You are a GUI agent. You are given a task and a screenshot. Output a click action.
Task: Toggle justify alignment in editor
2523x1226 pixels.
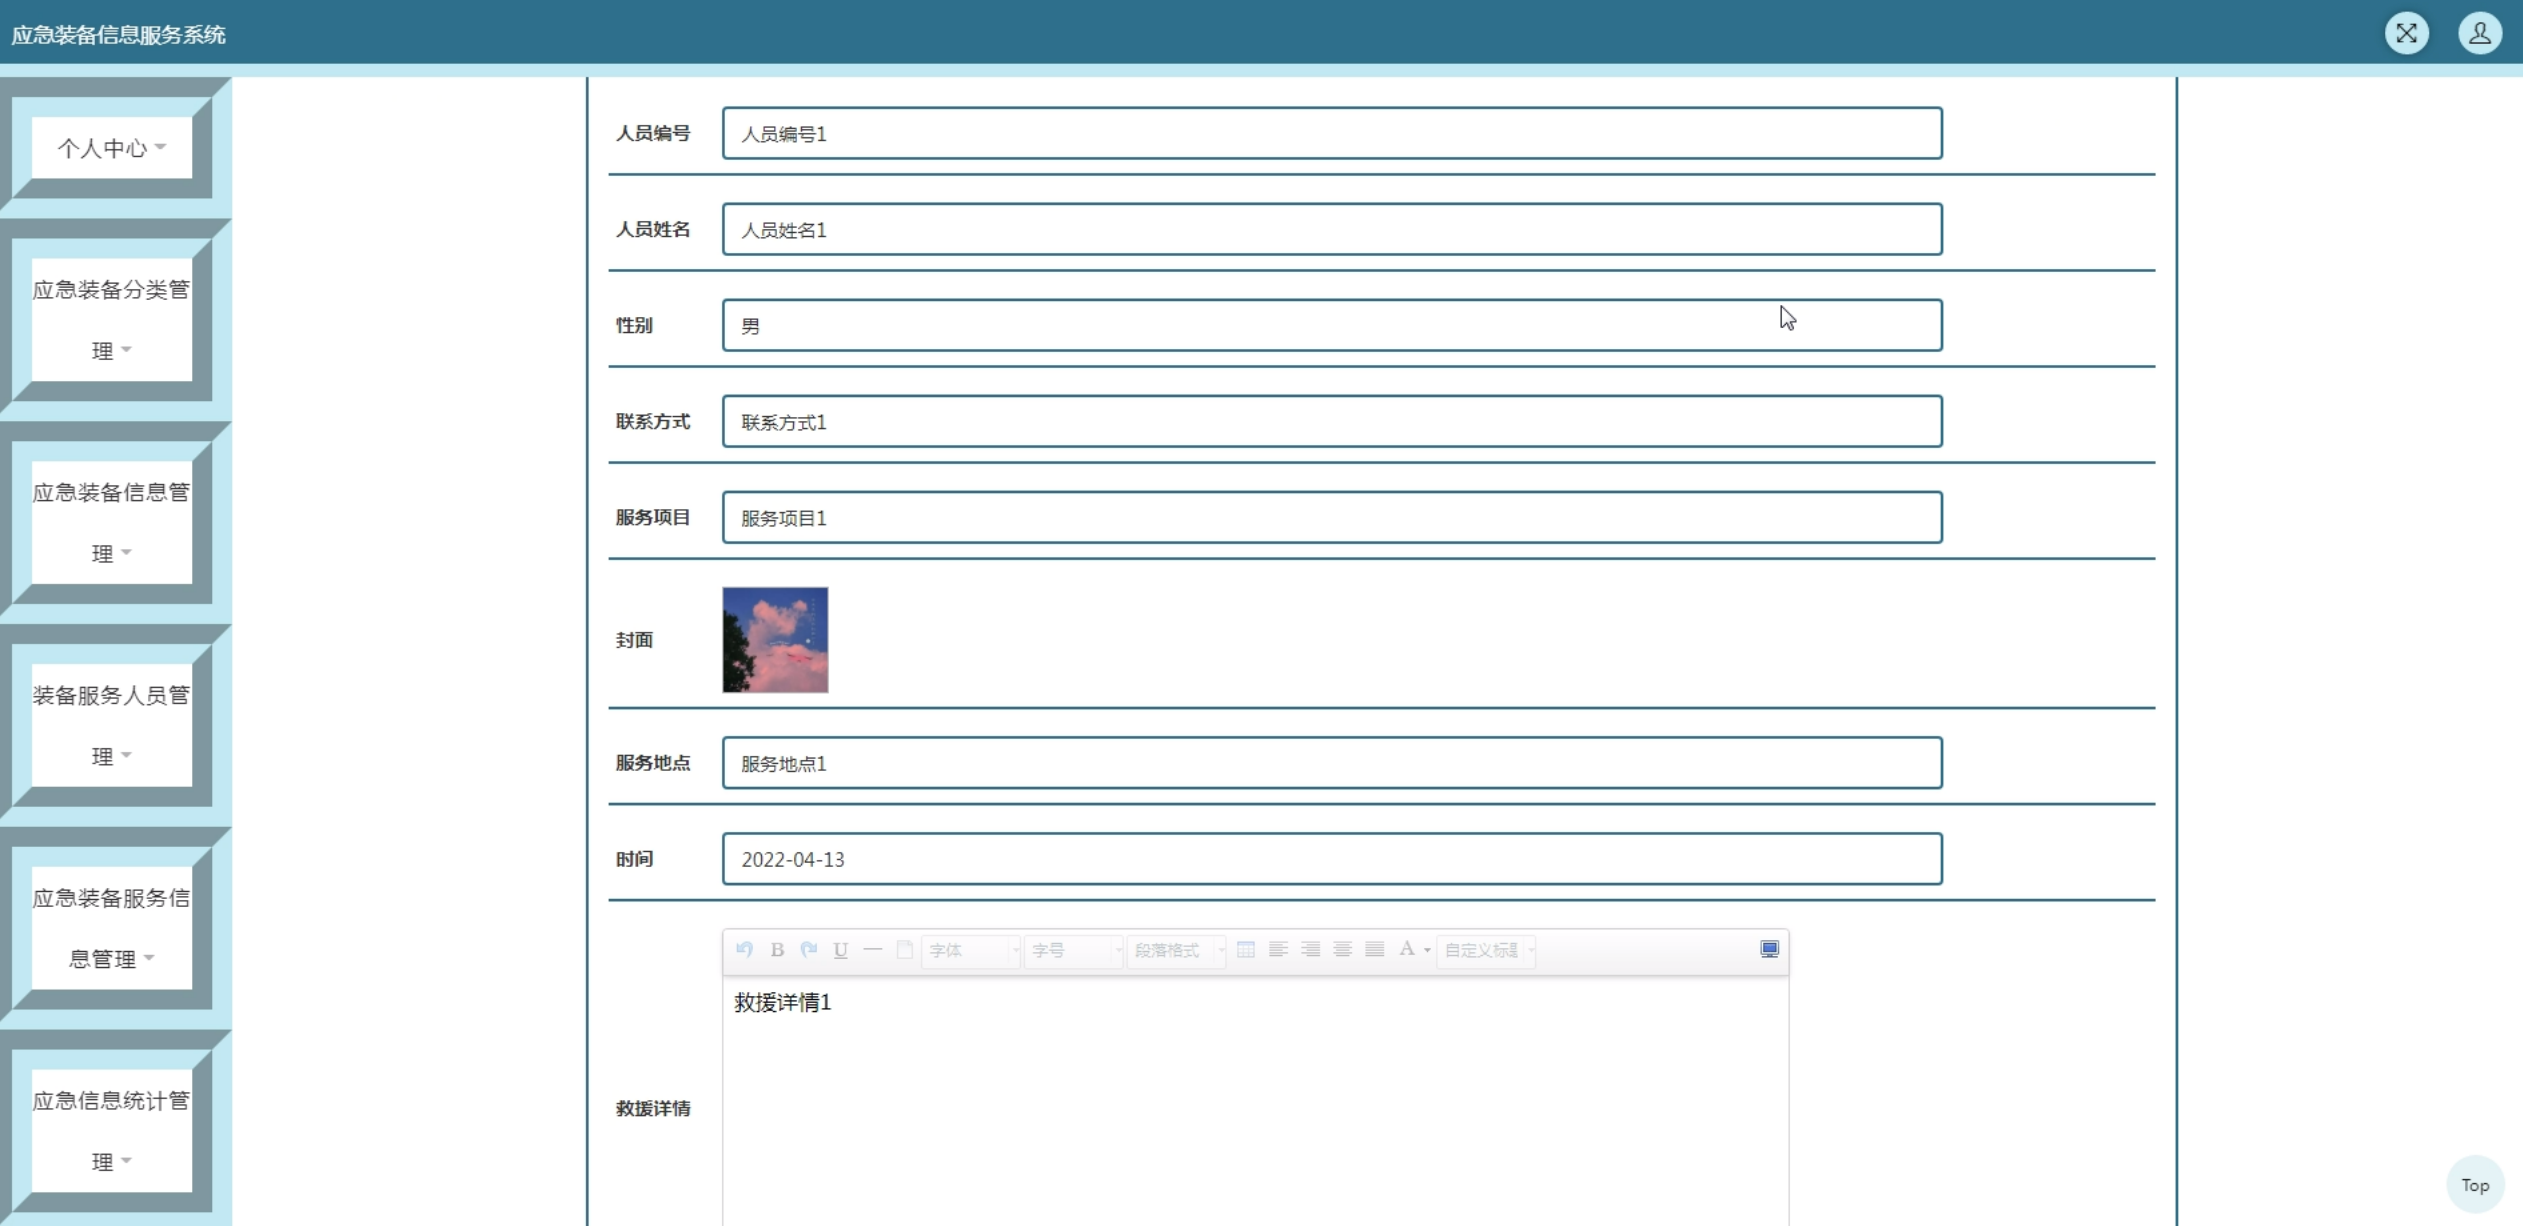(x=1375, y=949)
